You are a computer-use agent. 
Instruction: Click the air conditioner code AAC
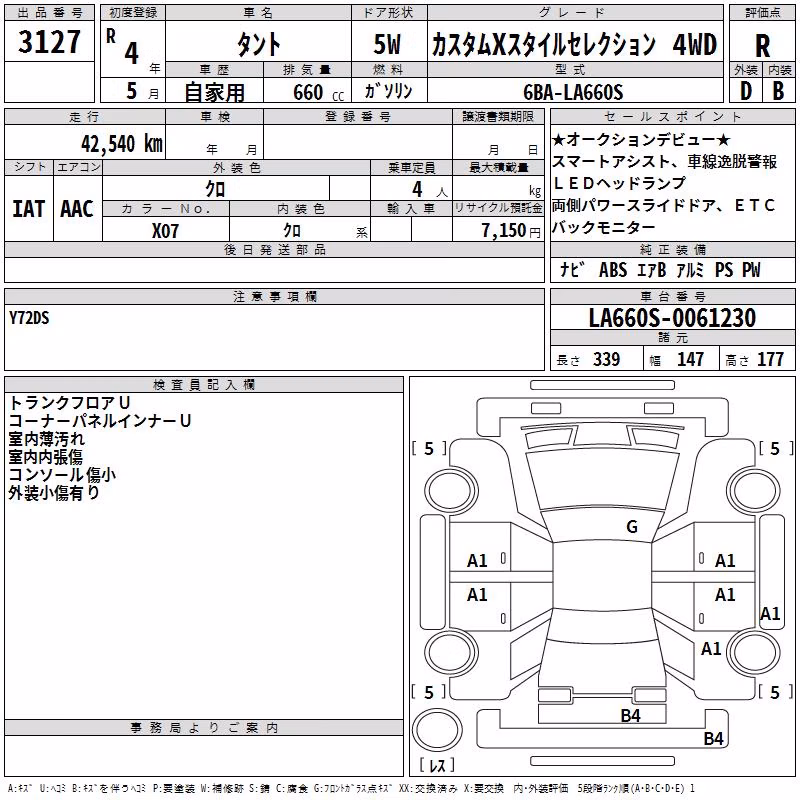click(77, 209)
